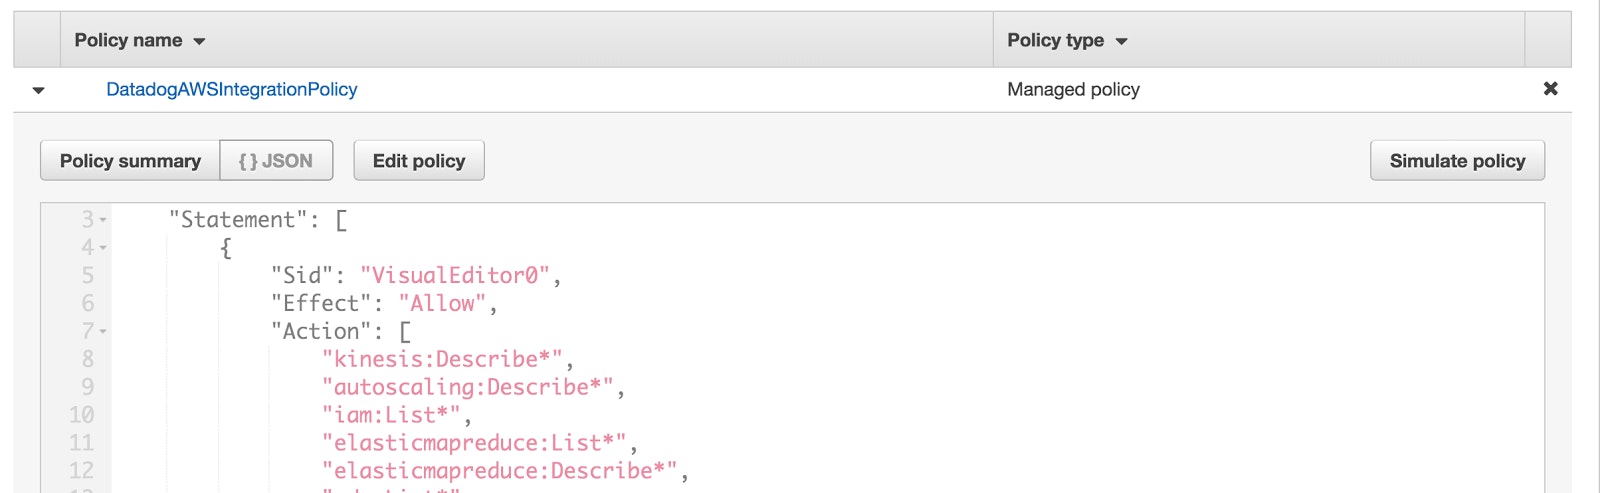1600x493 pixels.
Task: Collapse the DatadogAWSIntegrationPolicy row triangle
Action: (39, 90)
